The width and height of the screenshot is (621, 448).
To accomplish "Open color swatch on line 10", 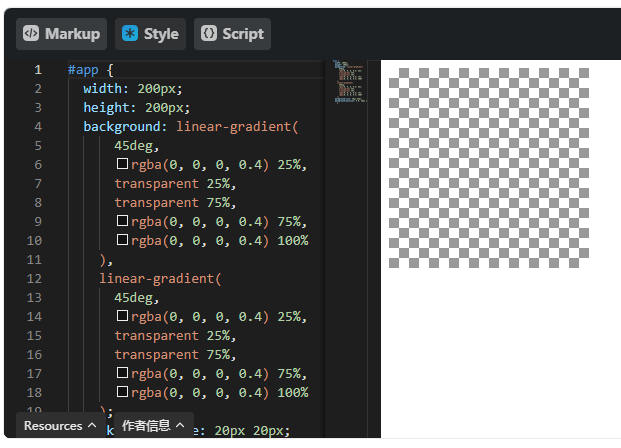I will coord(122,240).
